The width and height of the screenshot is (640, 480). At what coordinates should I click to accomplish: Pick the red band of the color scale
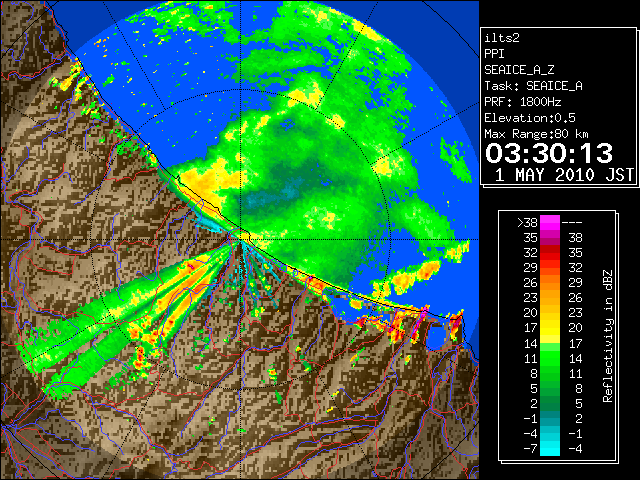point(550,253)
